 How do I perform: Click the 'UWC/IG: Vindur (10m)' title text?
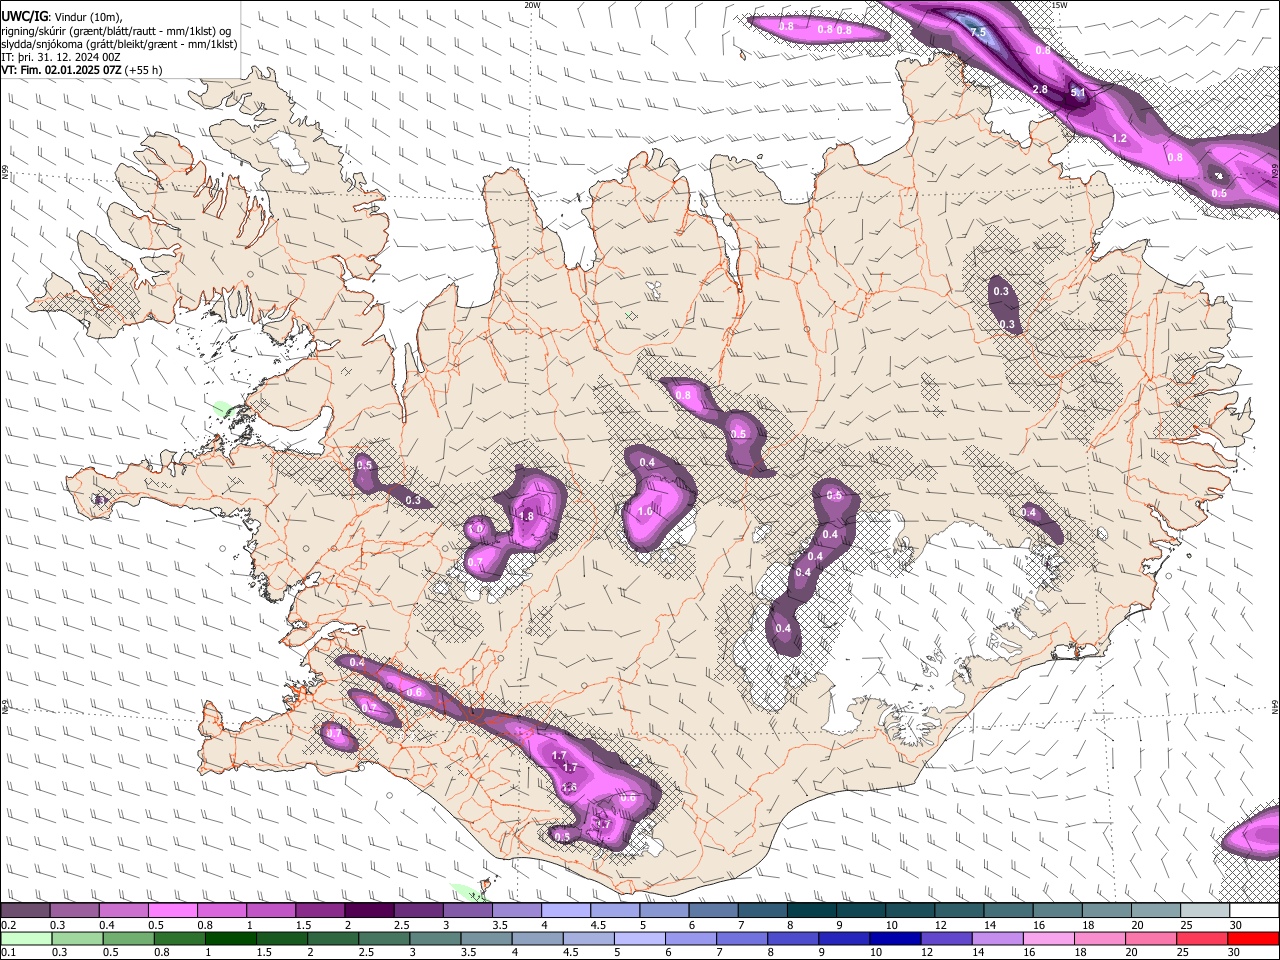click(x=62, y=16)
